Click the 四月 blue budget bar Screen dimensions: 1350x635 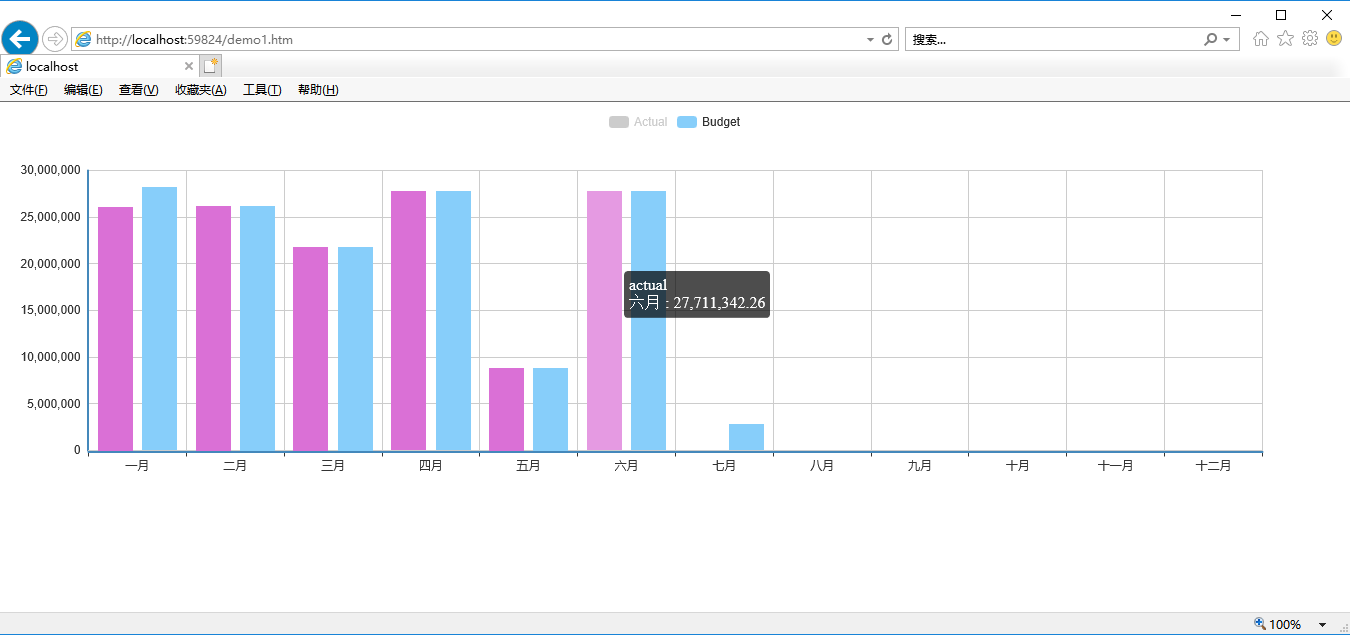[453, 321]
